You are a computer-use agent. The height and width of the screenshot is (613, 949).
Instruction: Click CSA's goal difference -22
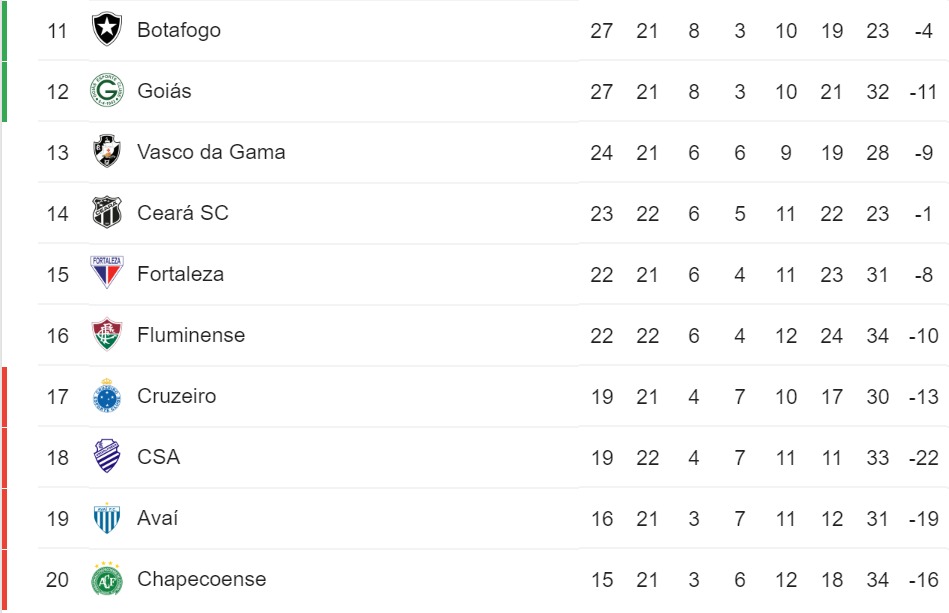click(924, 457)
